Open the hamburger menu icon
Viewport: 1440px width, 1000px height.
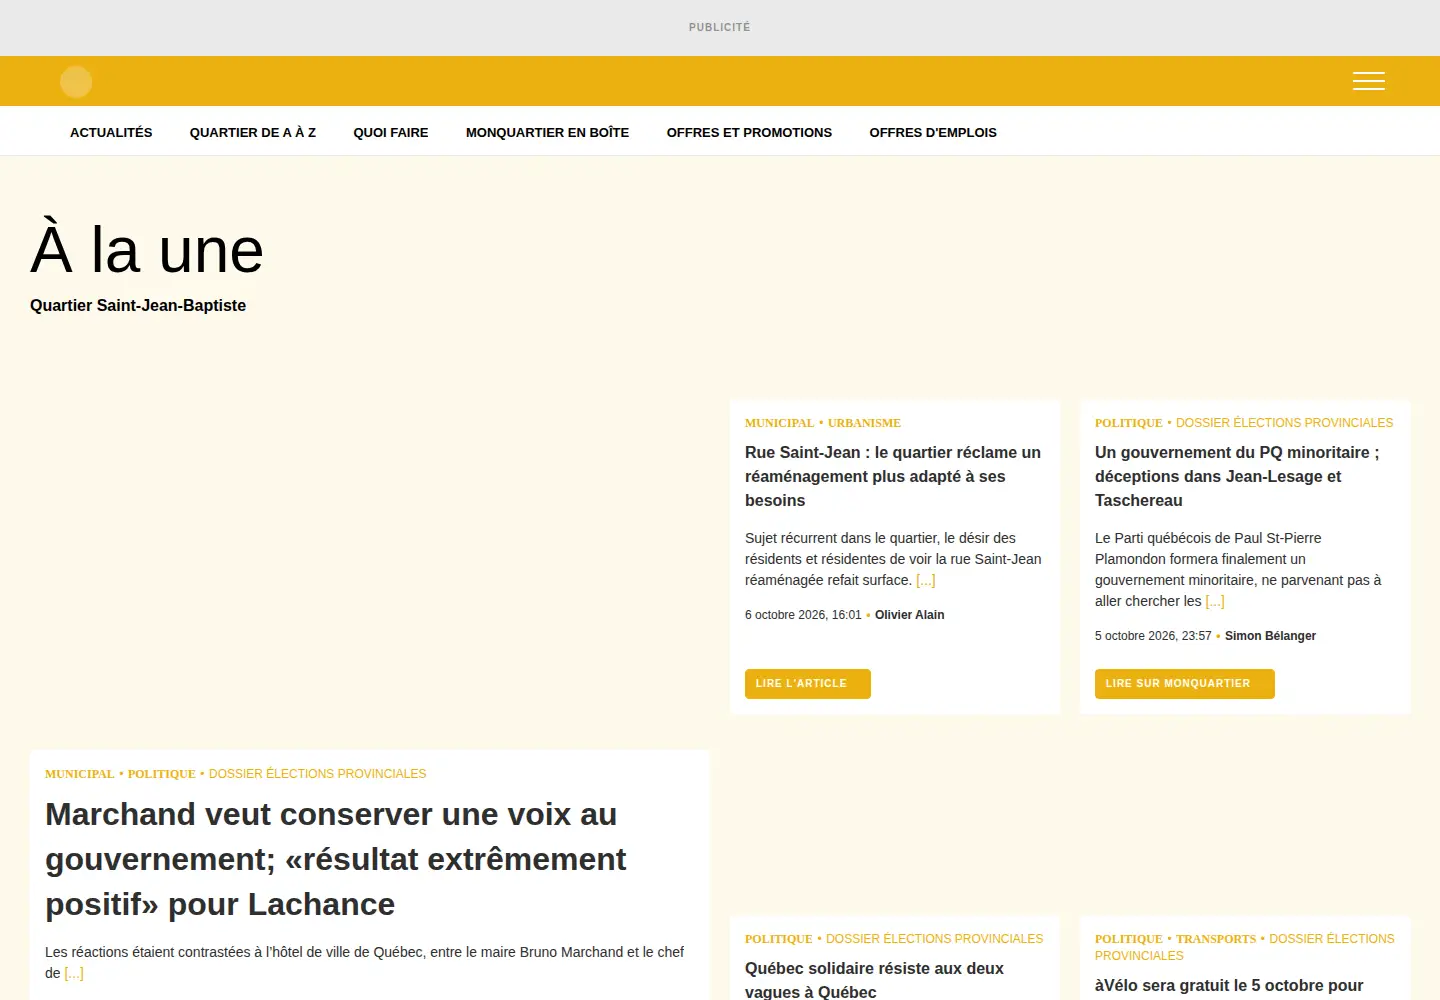(1368, 81)
